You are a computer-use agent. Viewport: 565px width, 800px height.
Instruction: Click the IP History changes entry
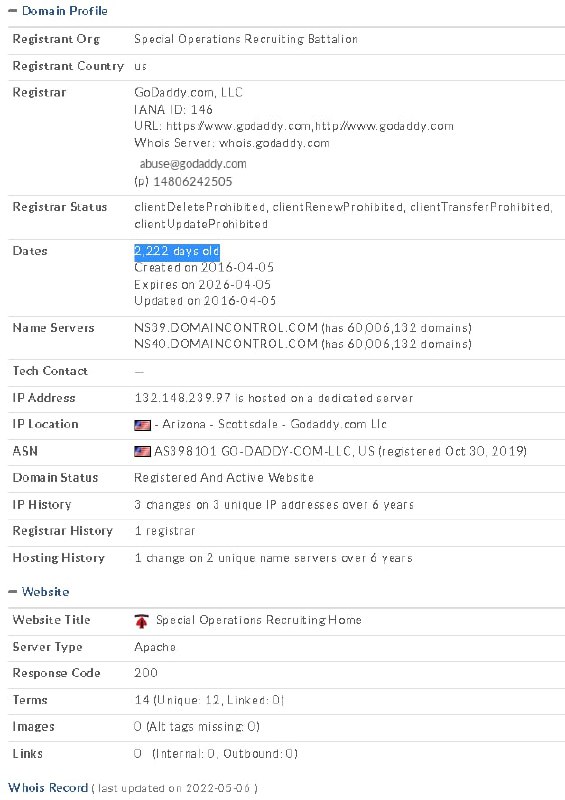274,505
